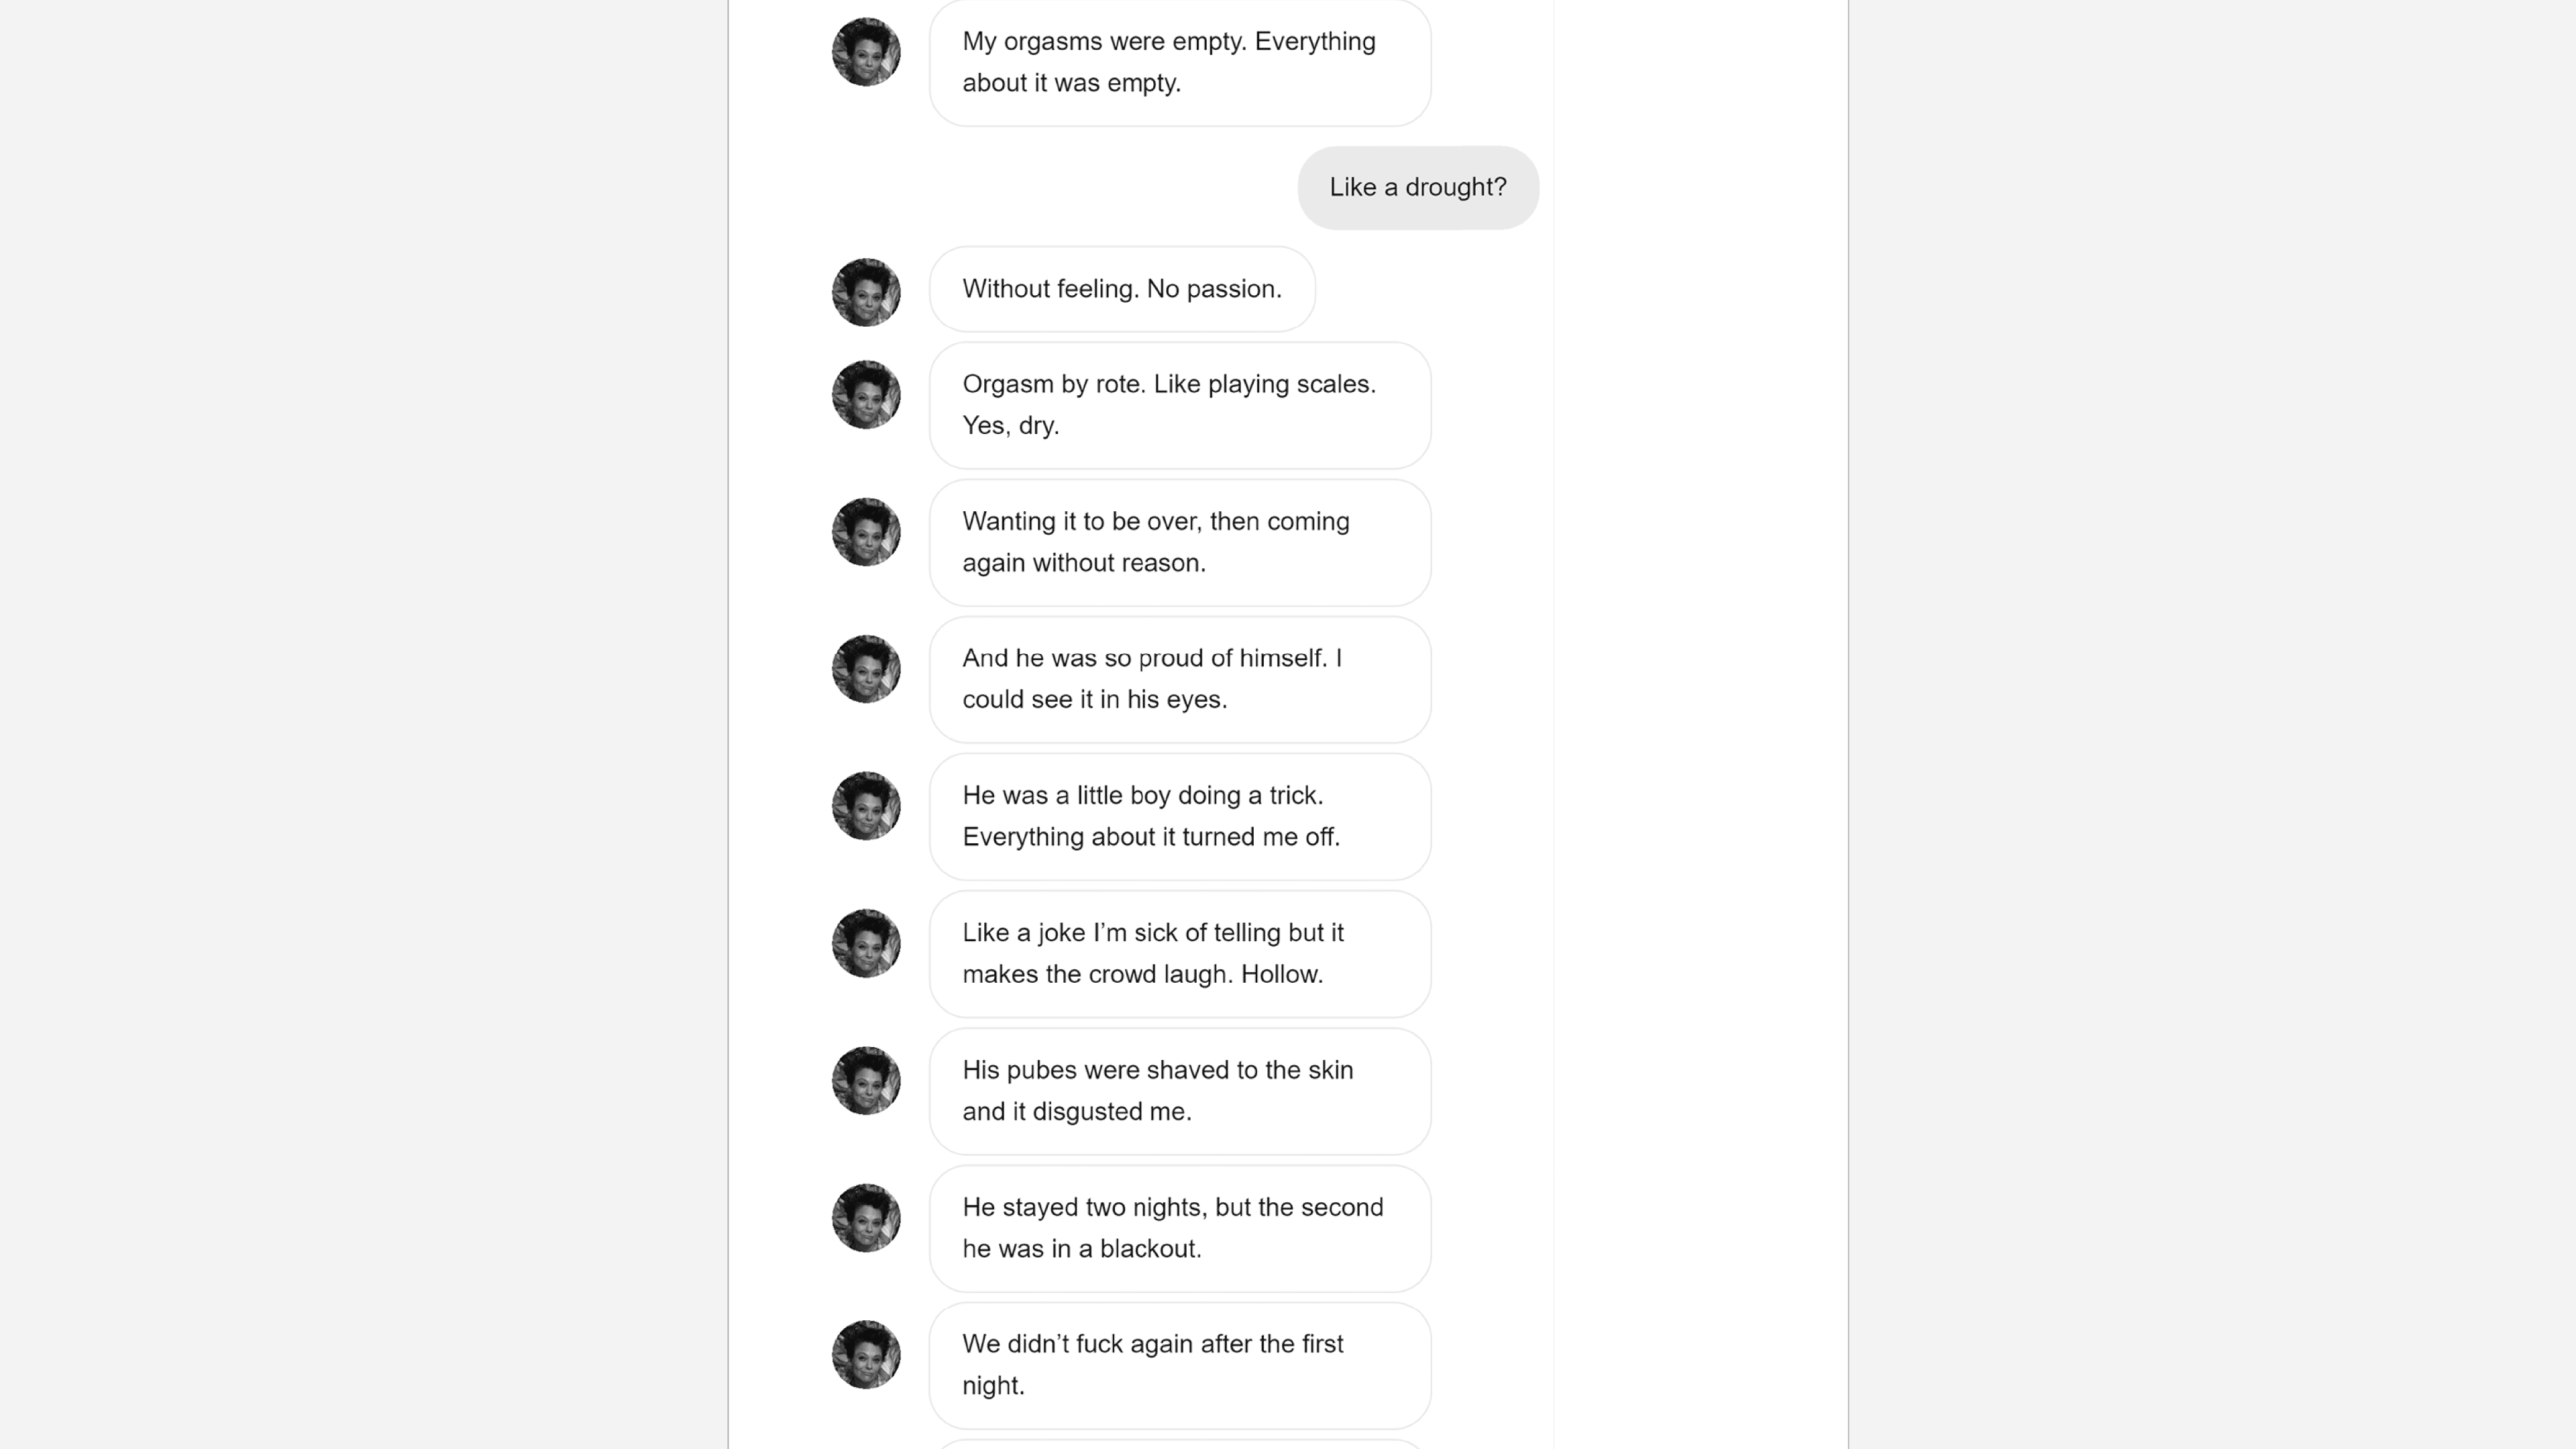The height and width of the screenshot is (1449, 2576).
Task: Click the "it disgusted me" message bubble
Action: (x=1179, y=1091)
